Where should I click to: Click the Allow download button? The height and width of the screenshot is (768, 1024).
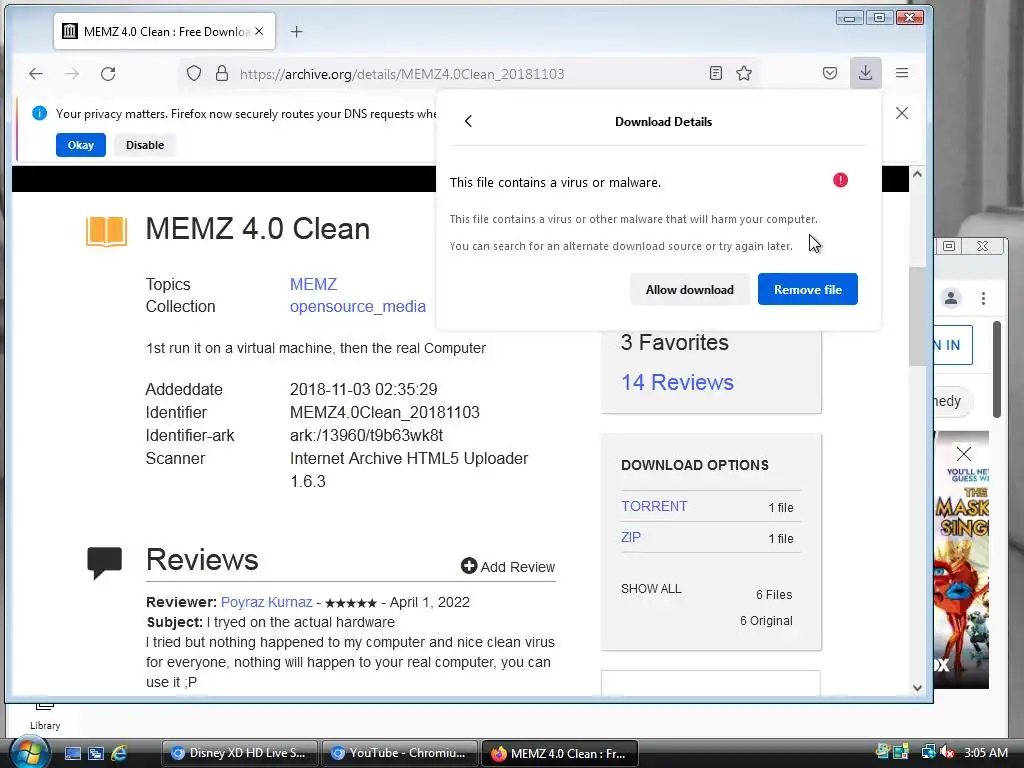690,289
